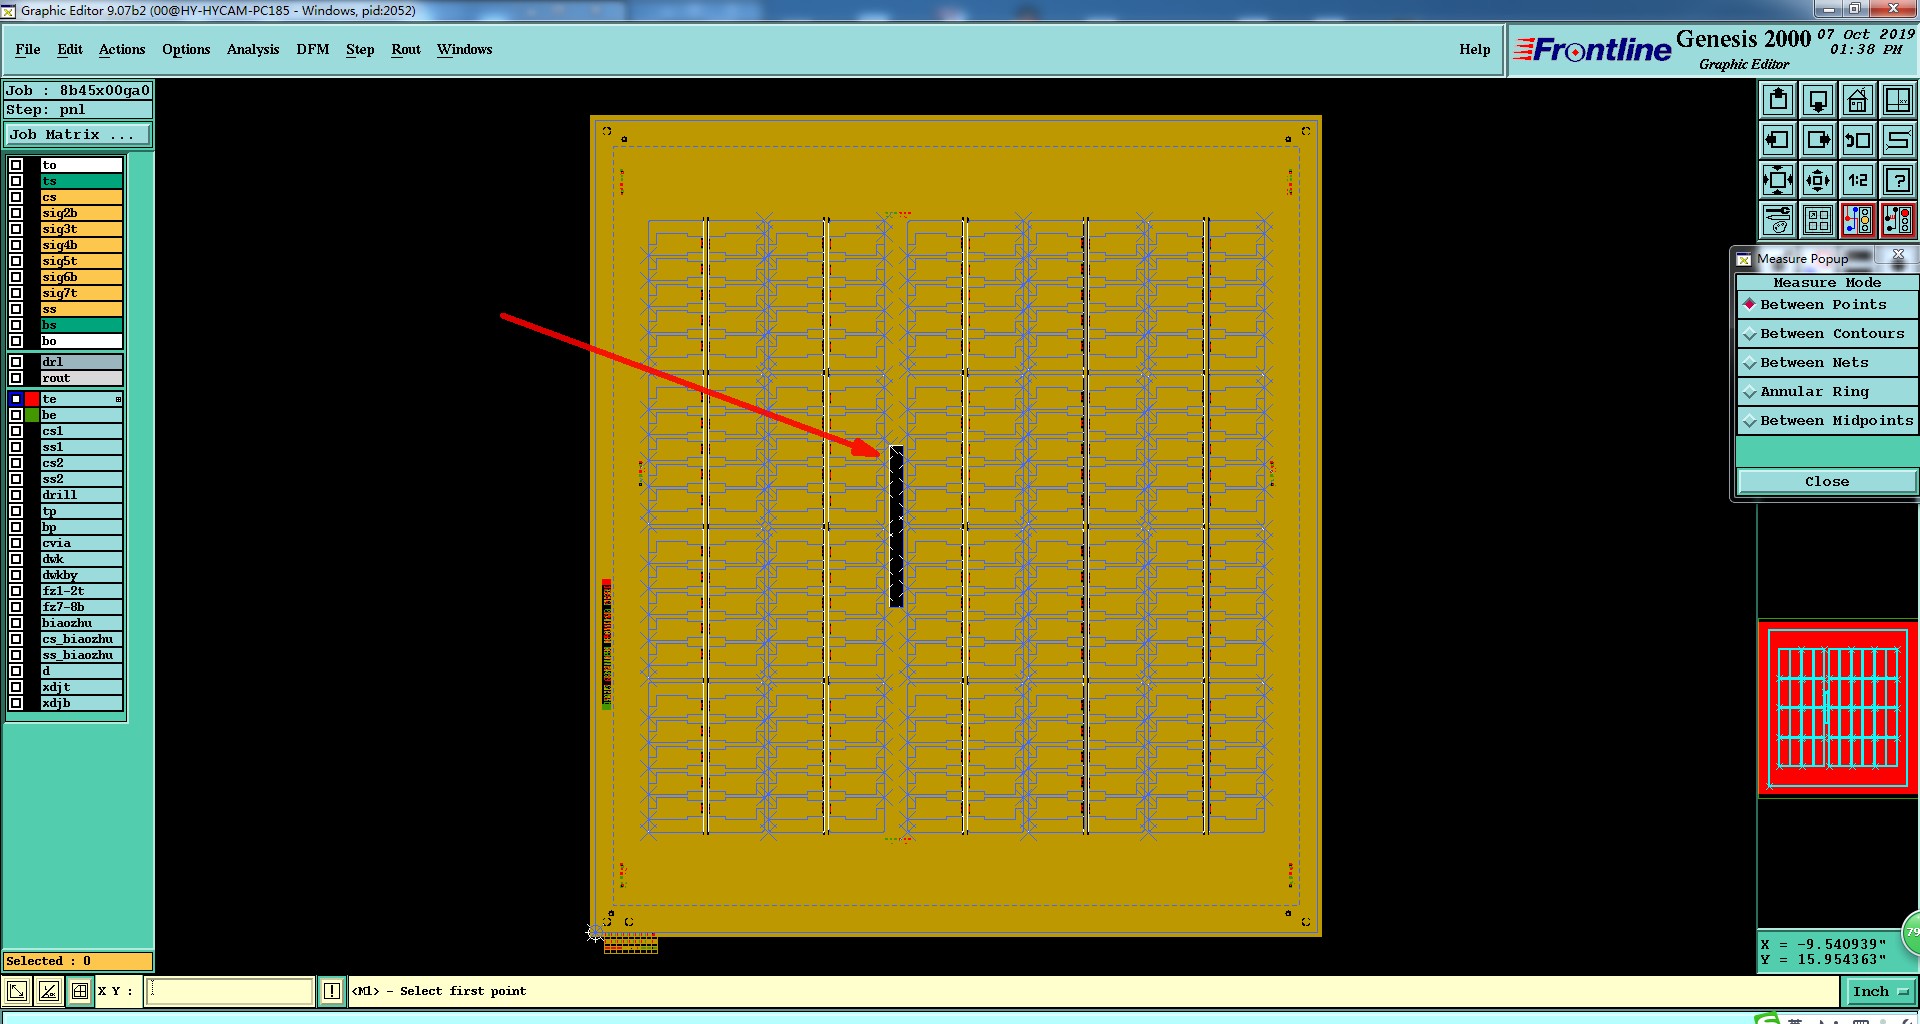This screenshot has width=1920, height=1024.
Task: Click the grid snap icon beside X Y
Action: click(80, 991)
